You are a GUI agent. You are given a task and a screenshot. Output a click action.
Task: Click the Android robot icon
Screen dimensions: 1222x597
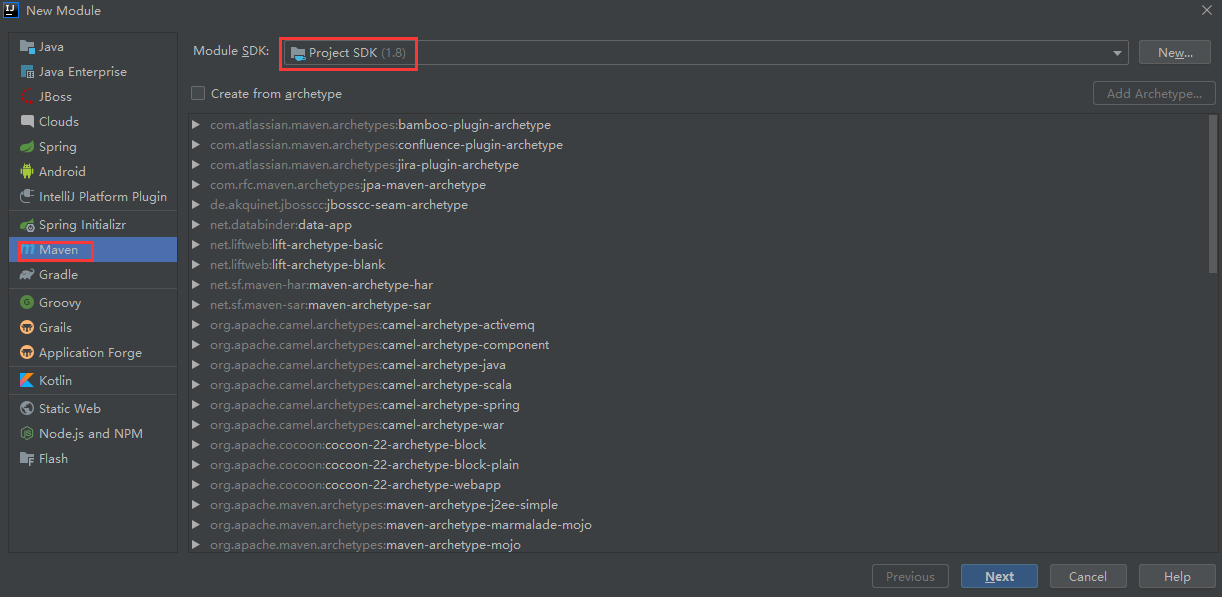pos(27,172)
